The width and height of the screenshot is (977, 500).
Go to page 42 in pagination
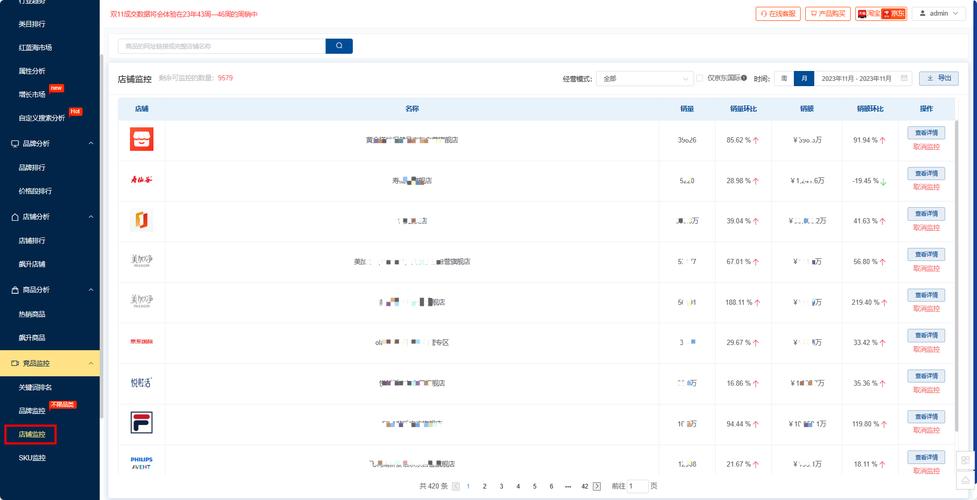[x=584, y=486]
